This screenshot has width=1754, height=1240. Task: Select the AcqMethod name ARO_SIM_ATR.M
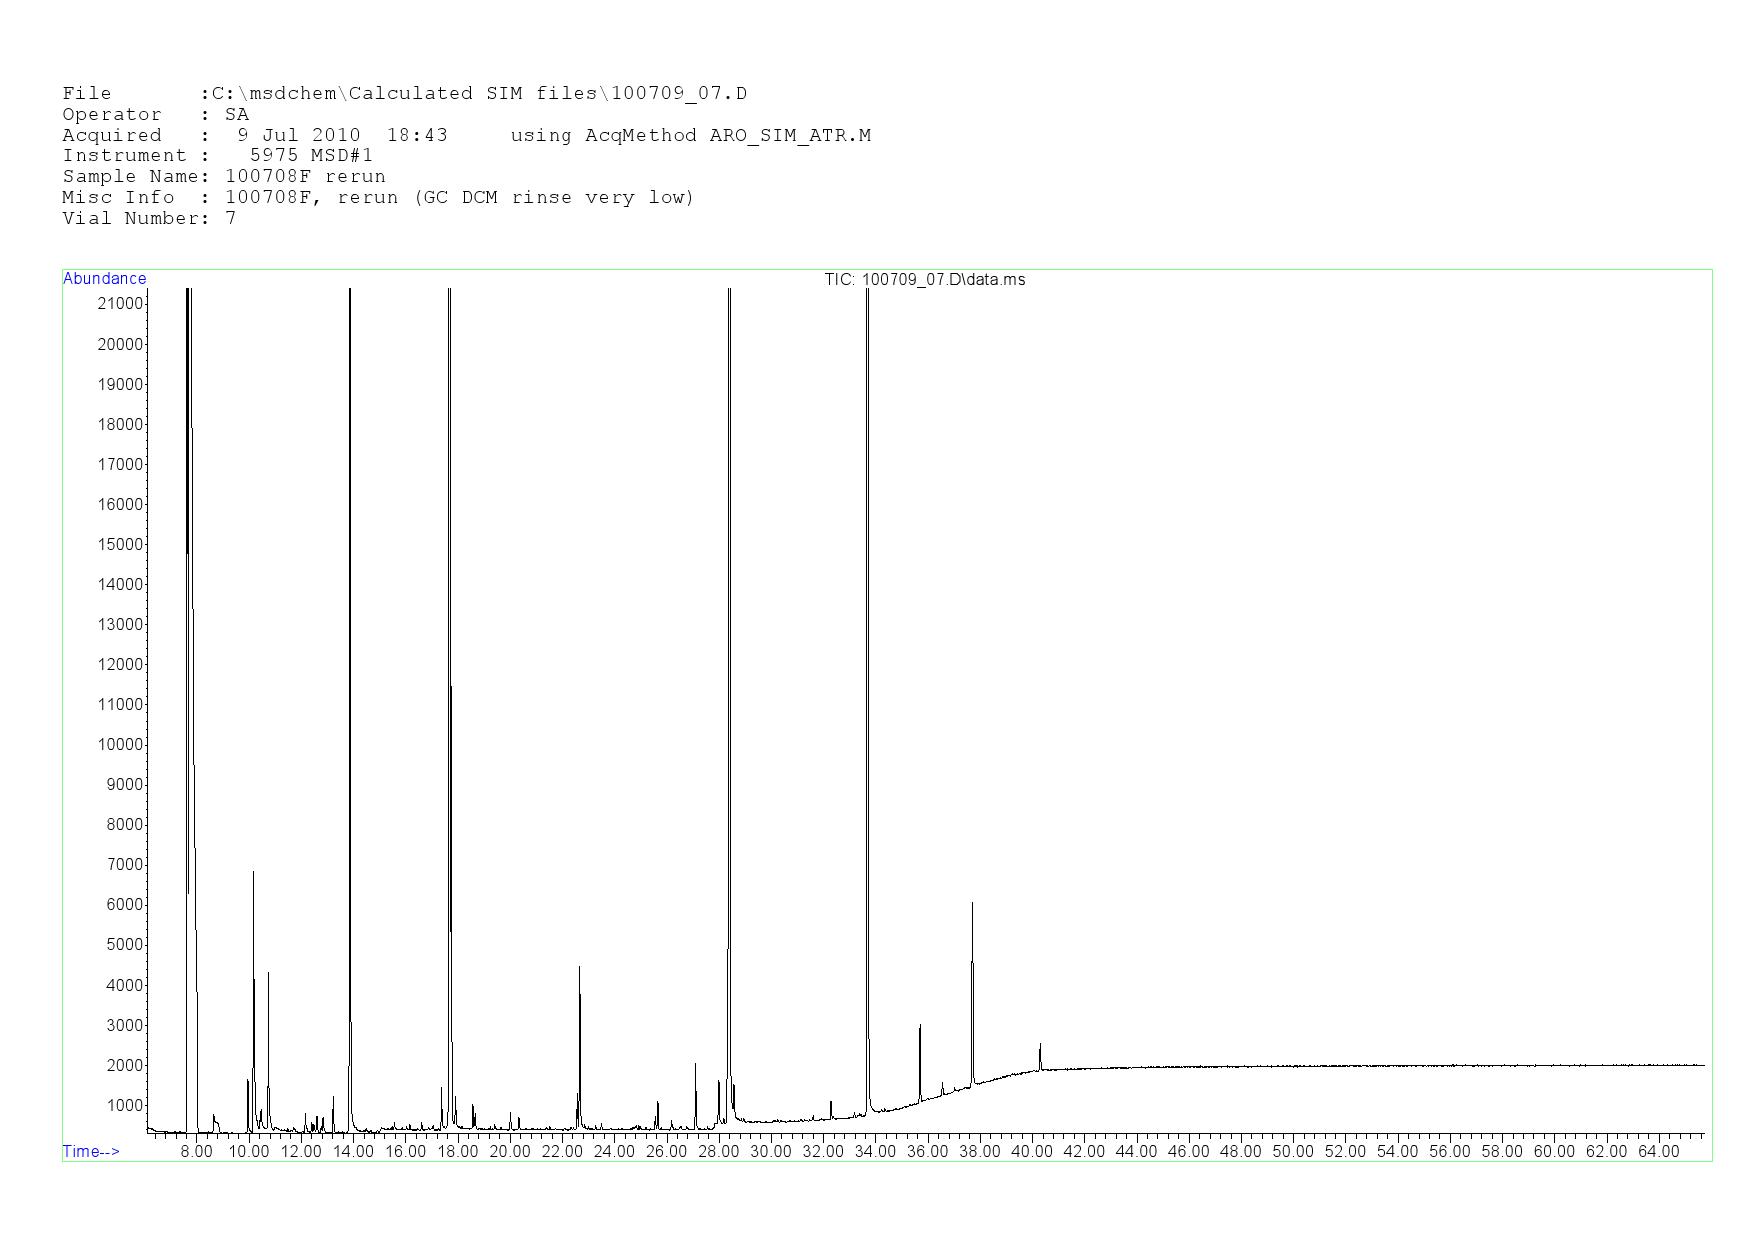[x=790, y=135]
